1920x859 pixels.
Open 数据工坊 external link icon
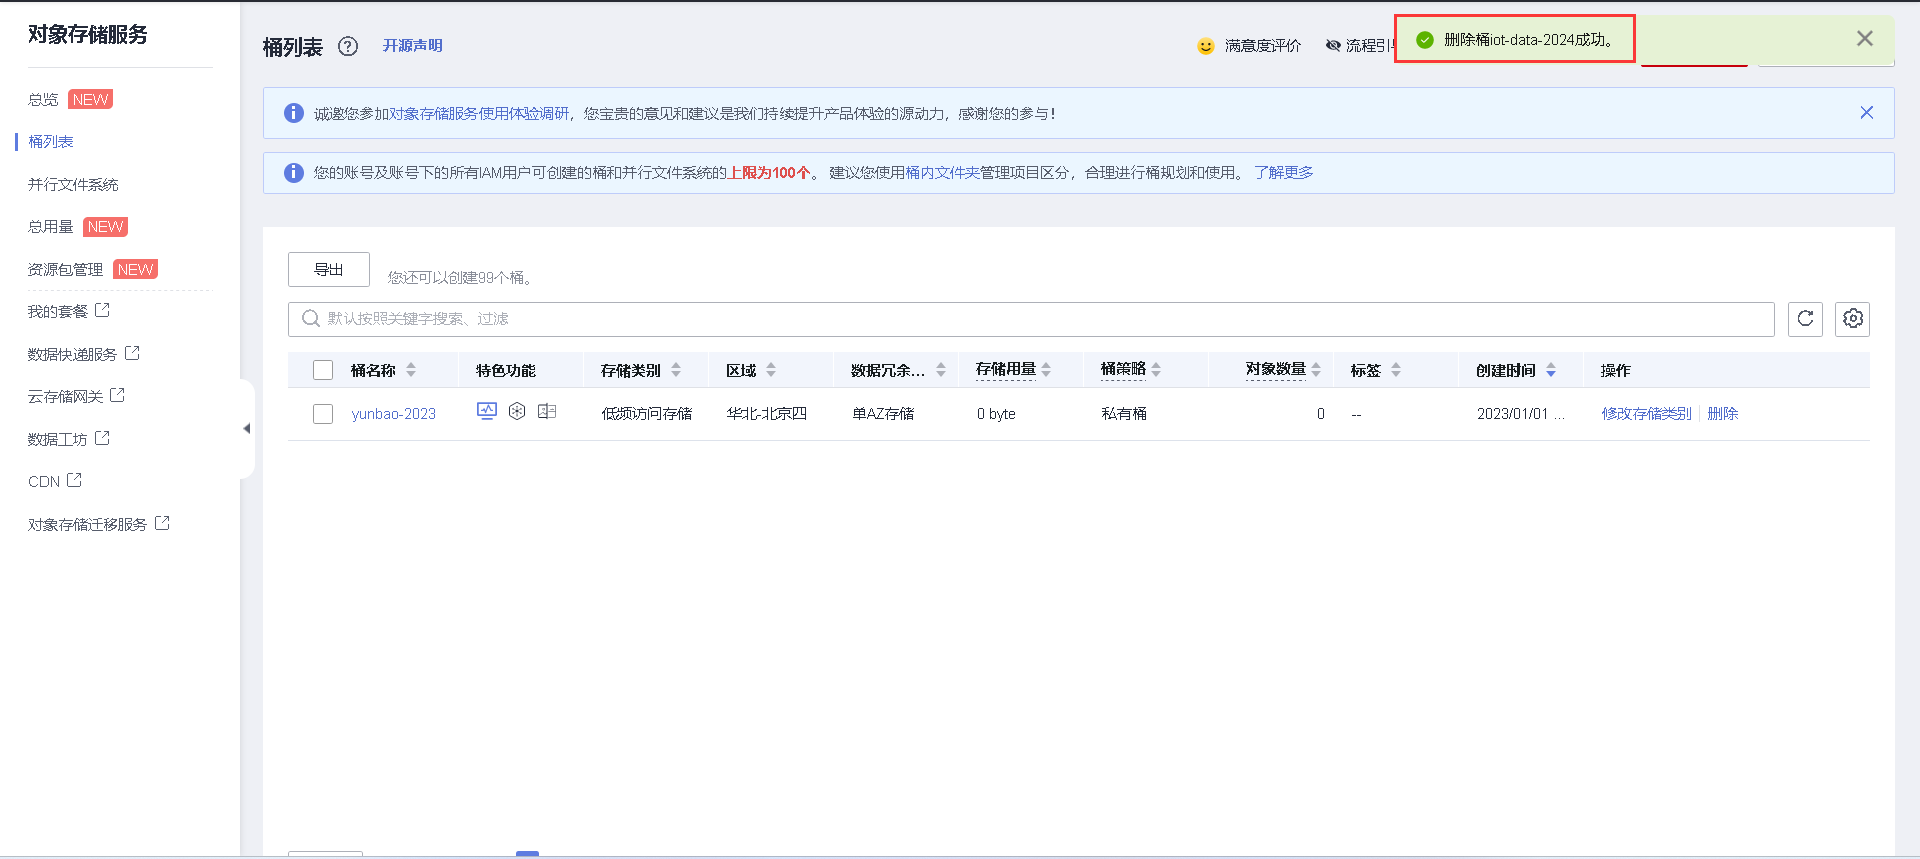tap(102, 438)
